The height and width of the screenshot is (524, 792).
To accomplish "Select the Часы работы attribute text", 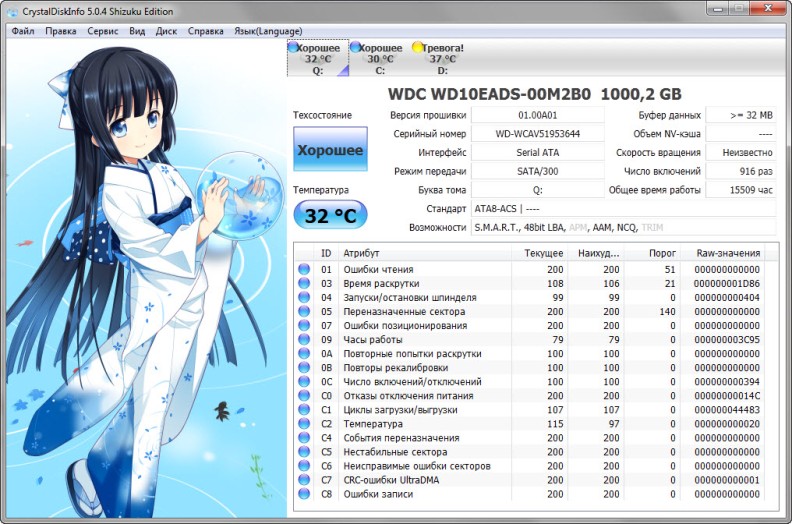I will click(x=373, y=340).
